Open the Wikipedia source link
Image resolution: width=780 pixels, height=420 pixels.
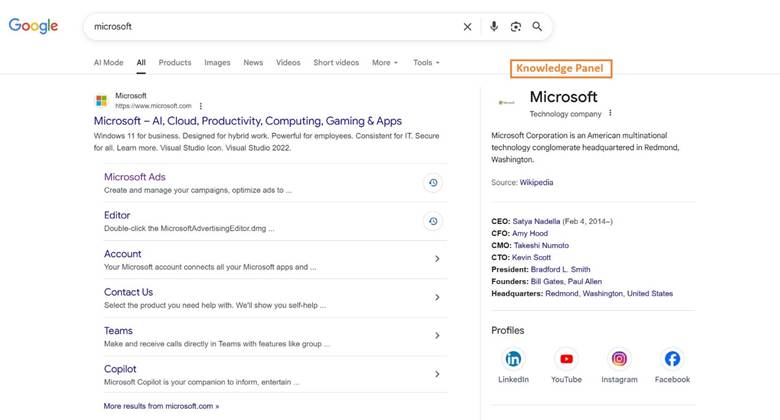click(536, 183)
